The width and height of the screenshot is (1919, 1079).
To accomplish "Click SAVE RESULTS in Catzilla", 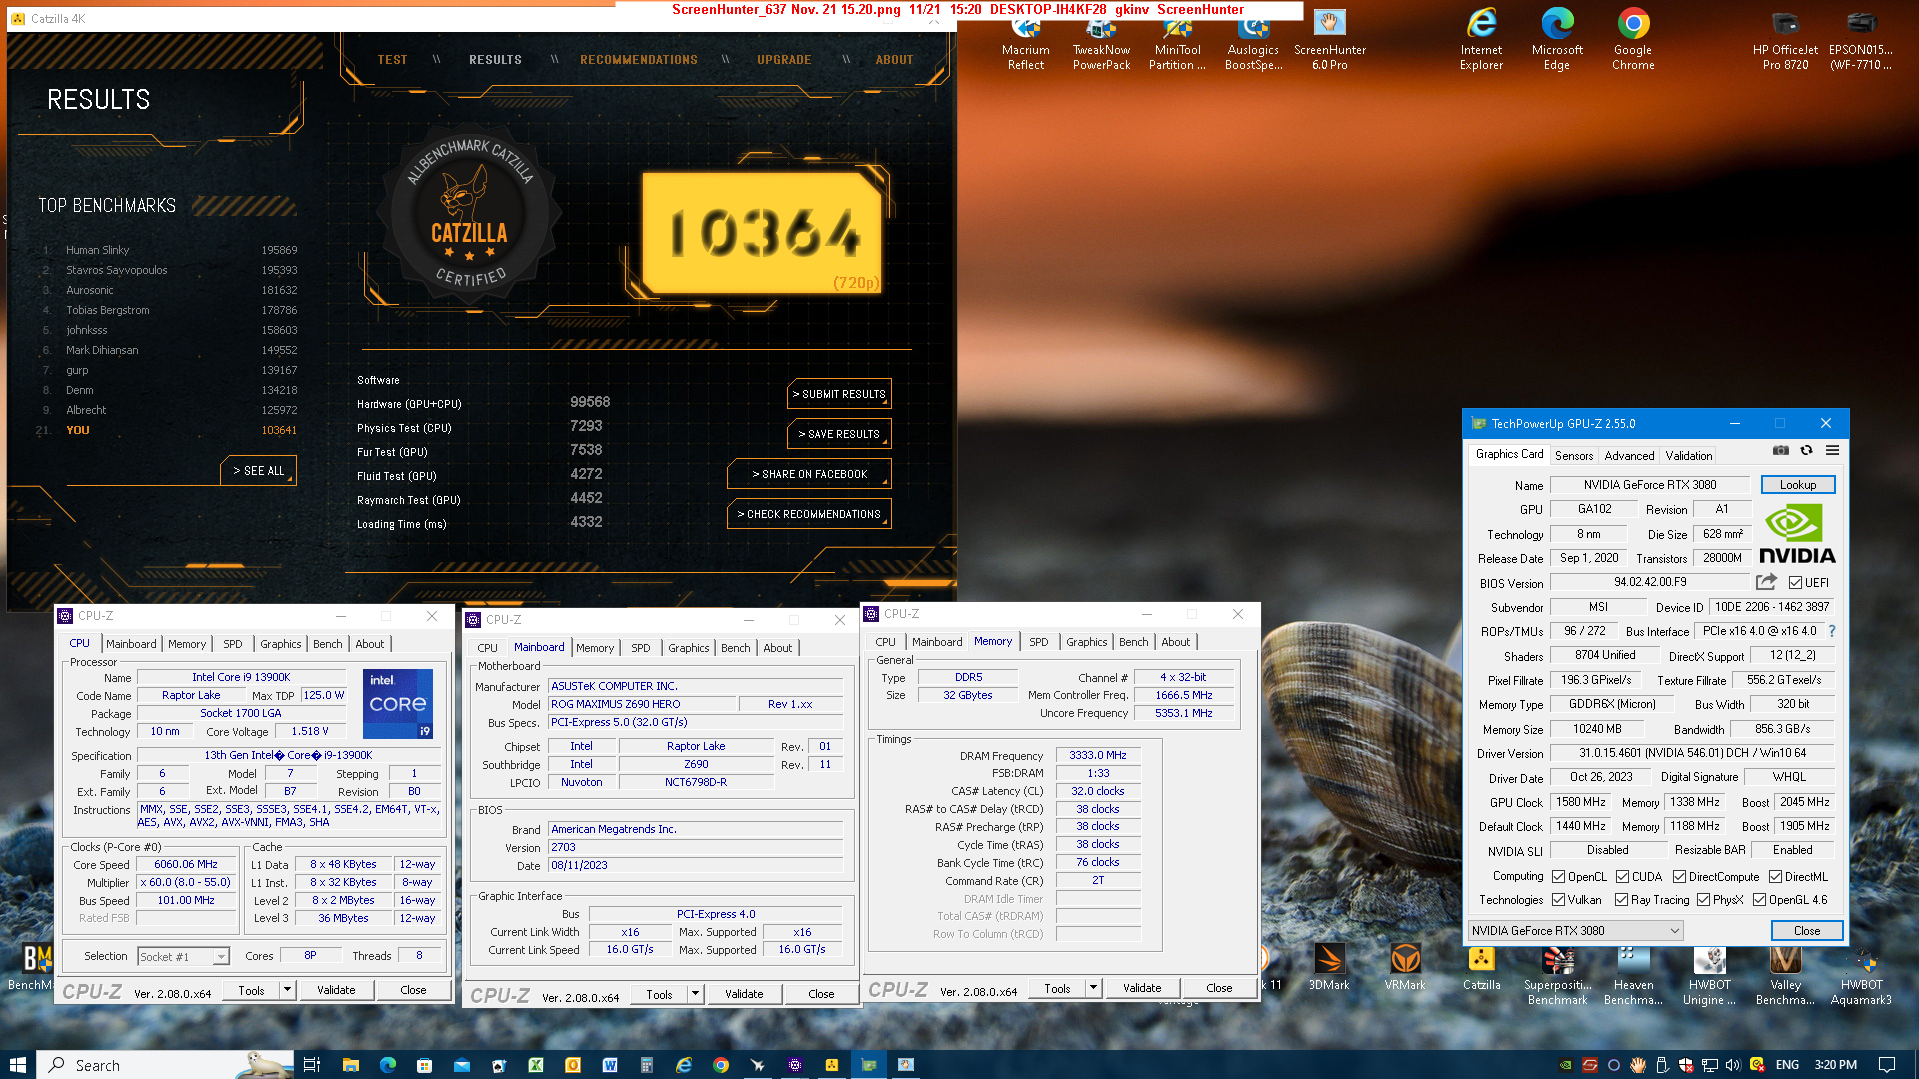I will [838, 434].
